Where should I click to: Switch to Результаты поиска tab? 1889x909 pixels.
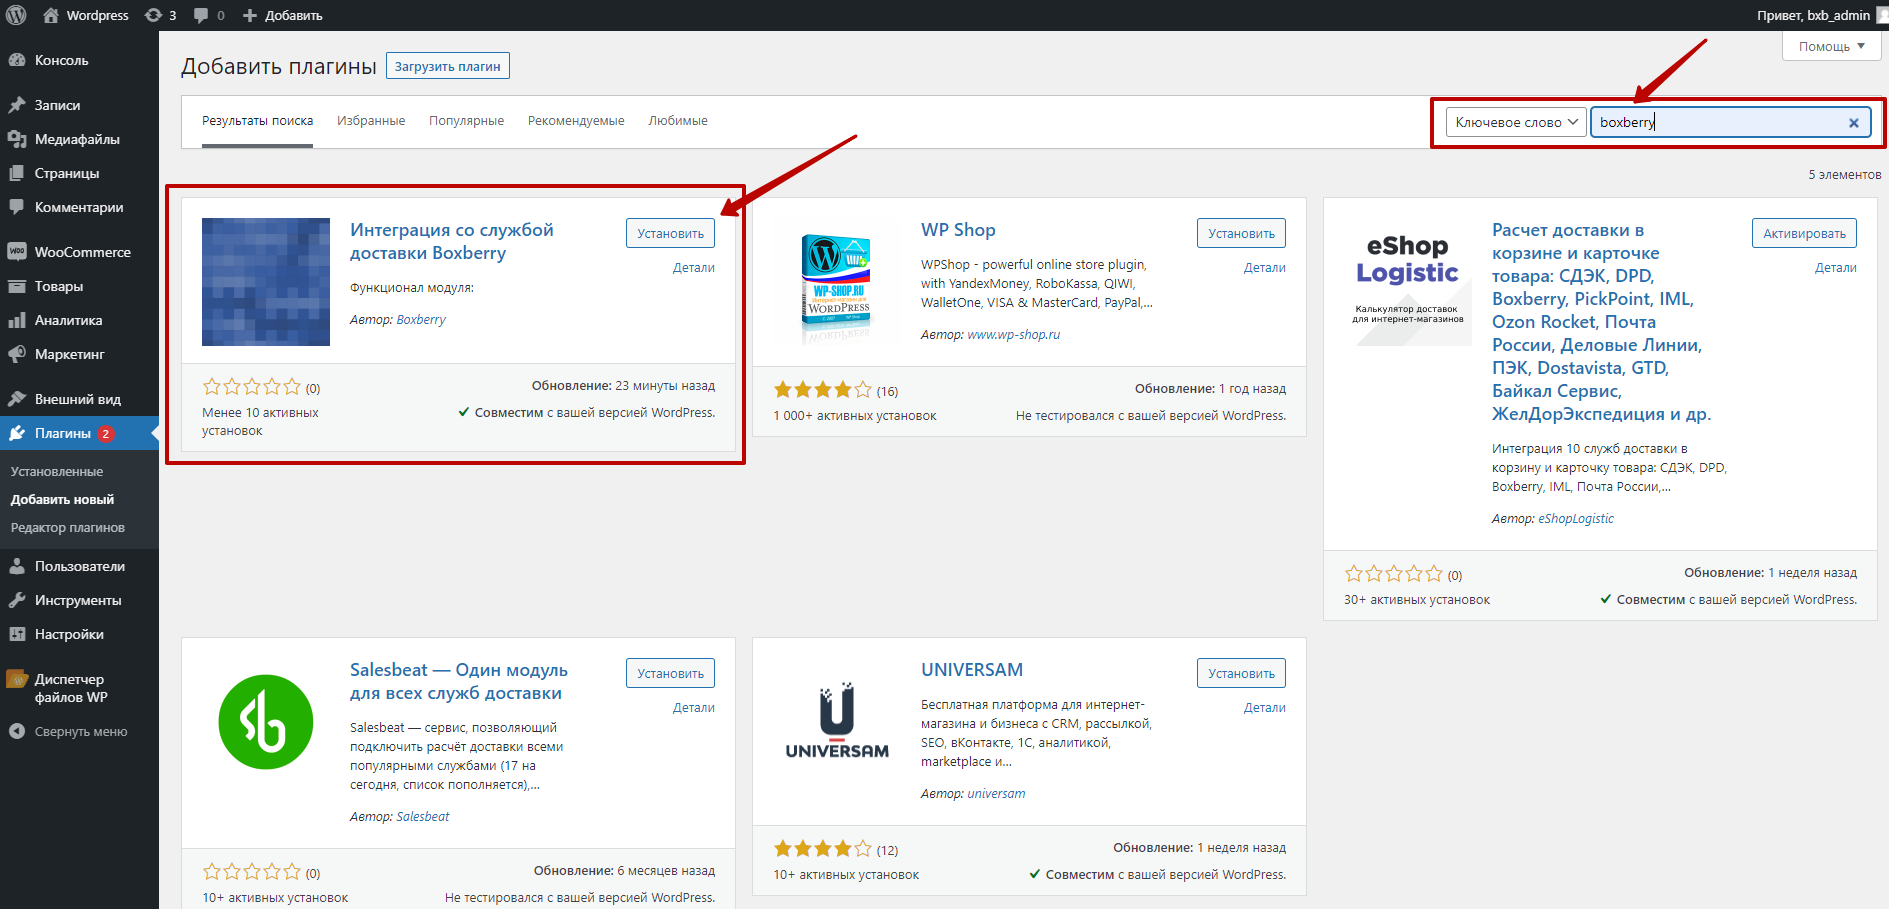point(257,121)
